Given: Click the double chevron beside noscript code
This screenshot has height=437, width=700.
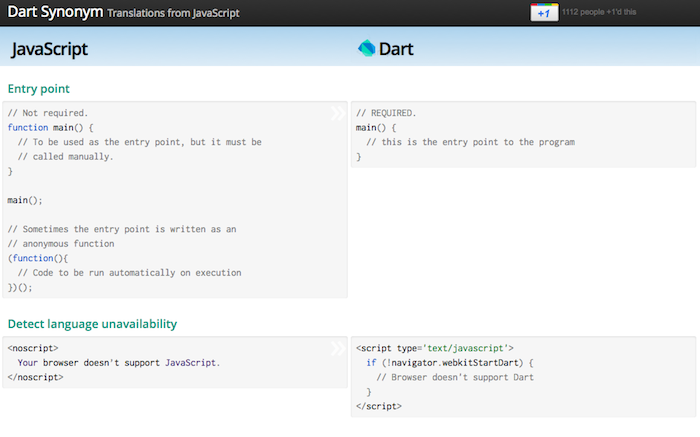Looking at the screenshot, I should click(338, 348).
